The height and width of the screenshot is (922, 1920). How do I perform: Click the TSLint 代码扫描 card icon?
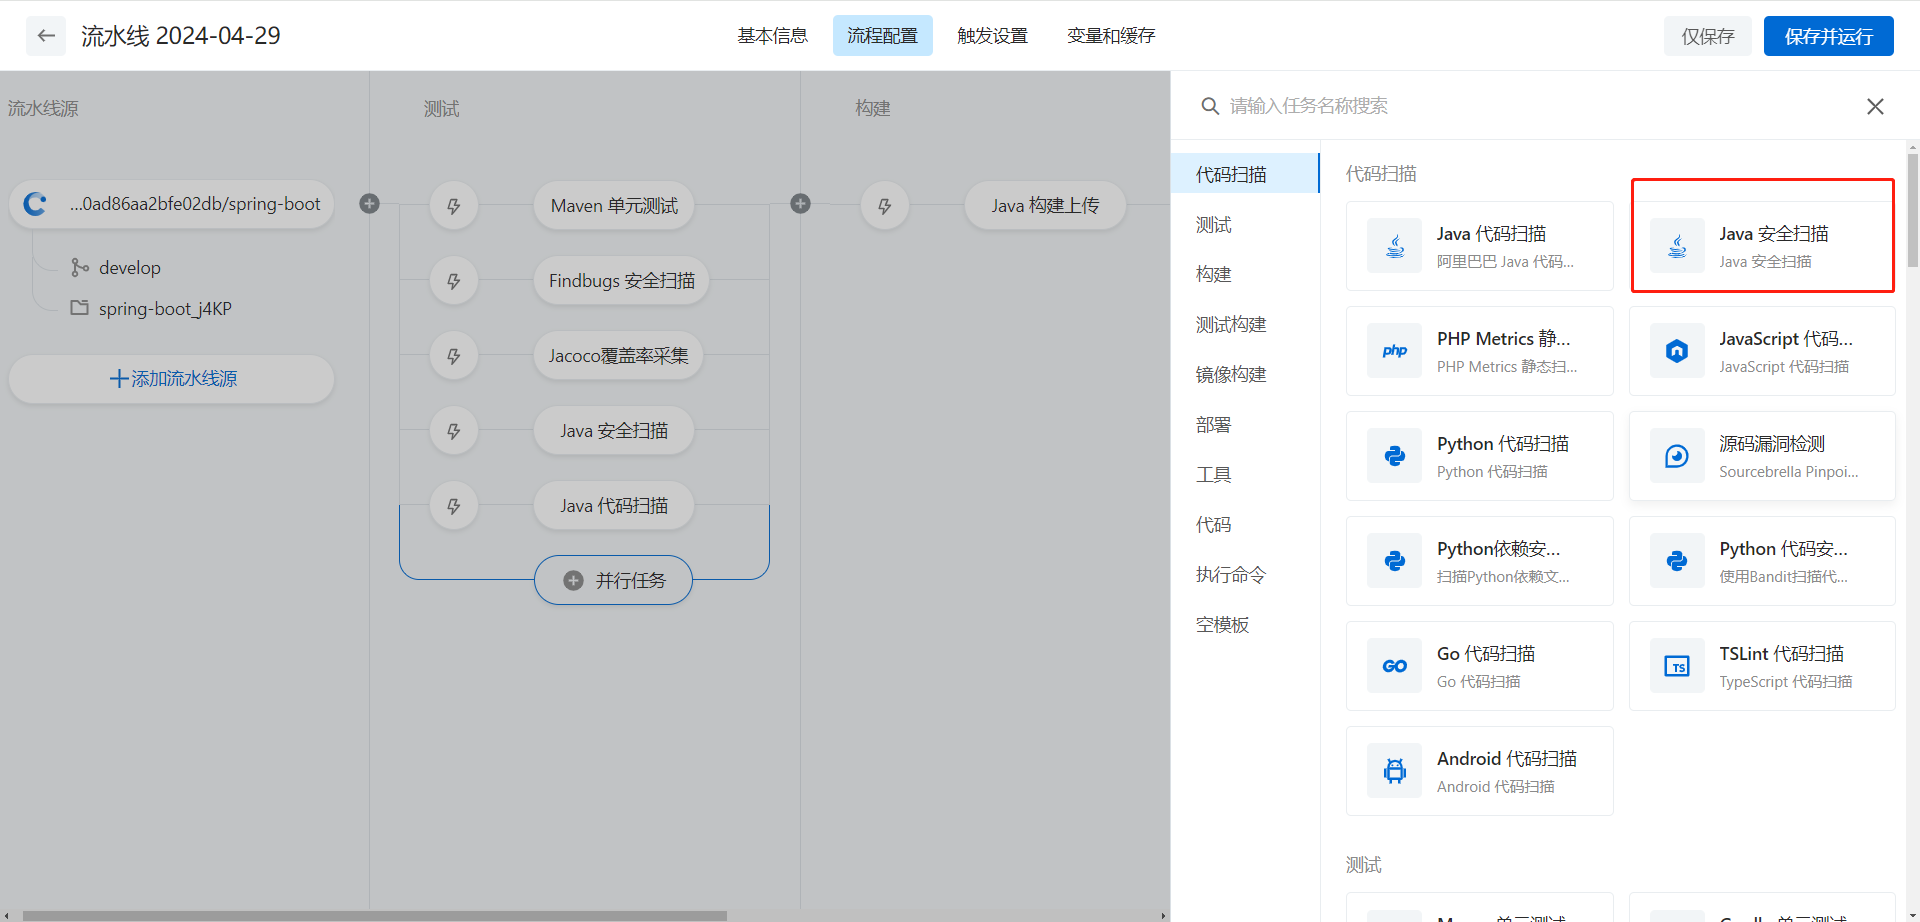1677,666
